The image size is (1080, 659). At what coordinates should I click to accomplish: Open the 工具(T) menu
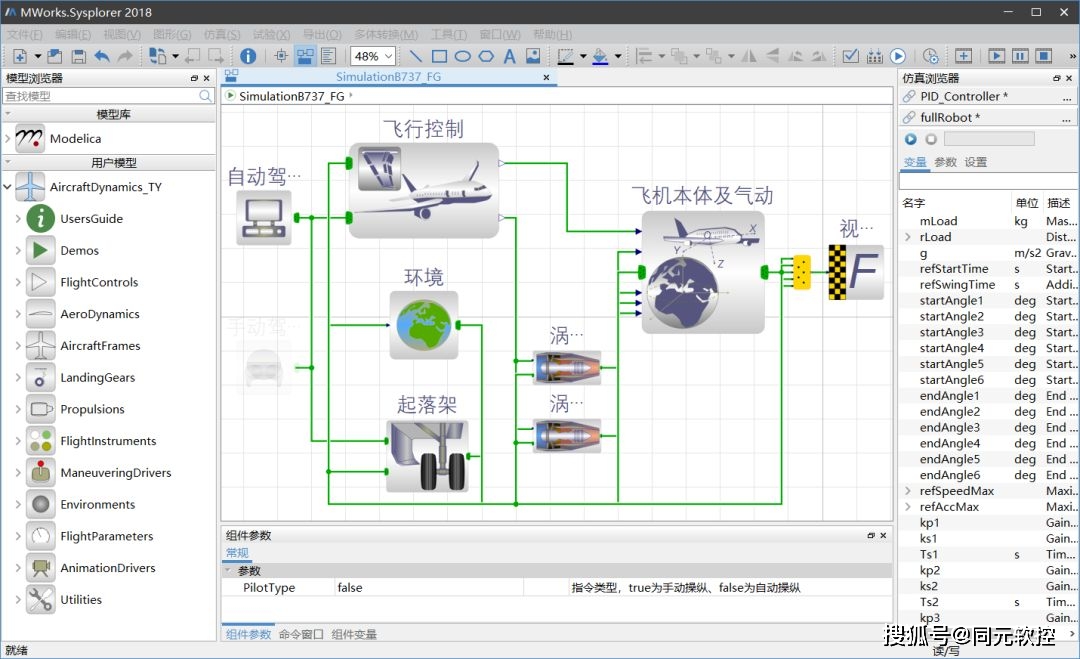[x=448, y=34]
